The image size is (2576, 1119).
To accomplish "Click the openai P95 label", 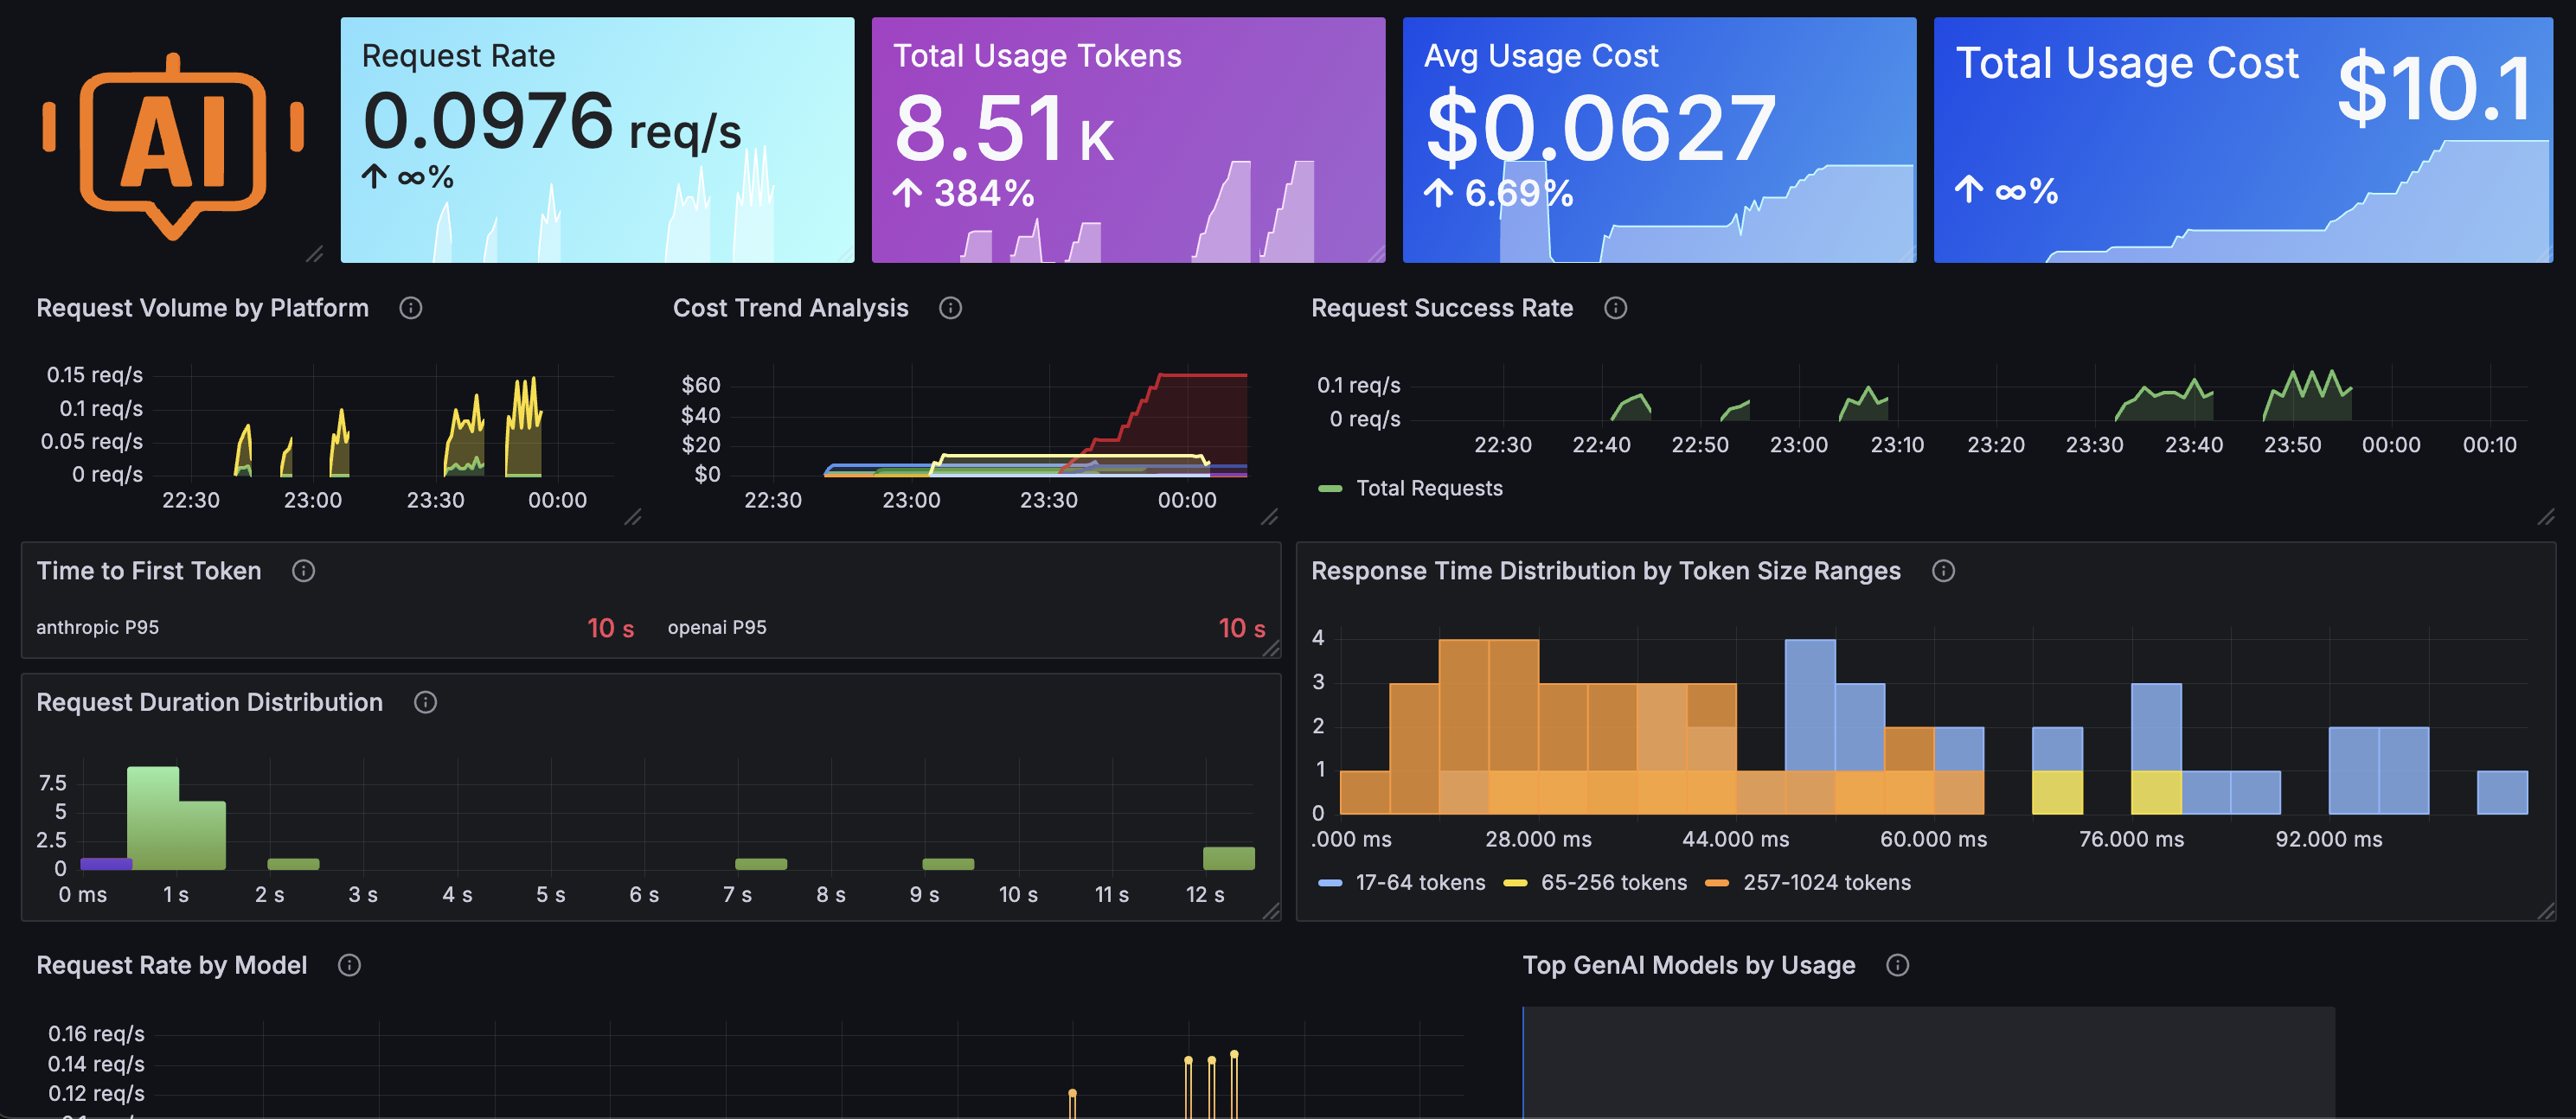I will click(x=716, y=628).
